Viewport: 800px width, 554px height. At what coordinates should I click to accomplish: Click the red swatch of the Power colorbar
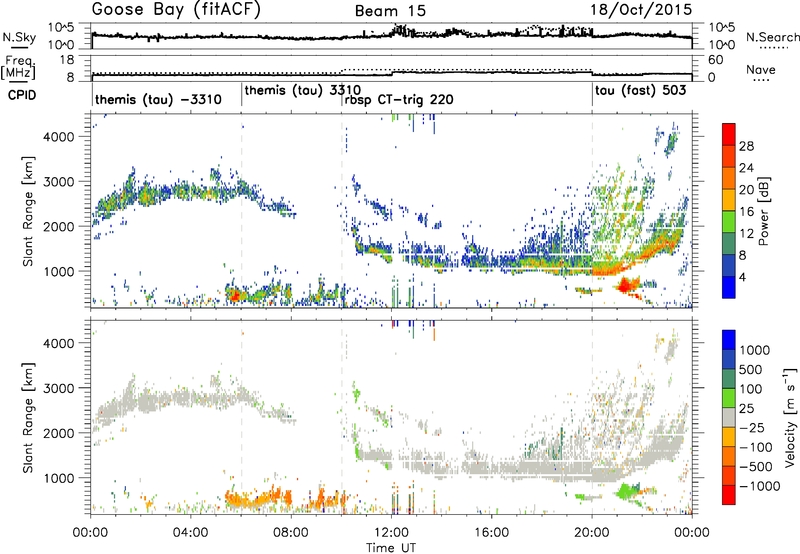pos(729,134)
